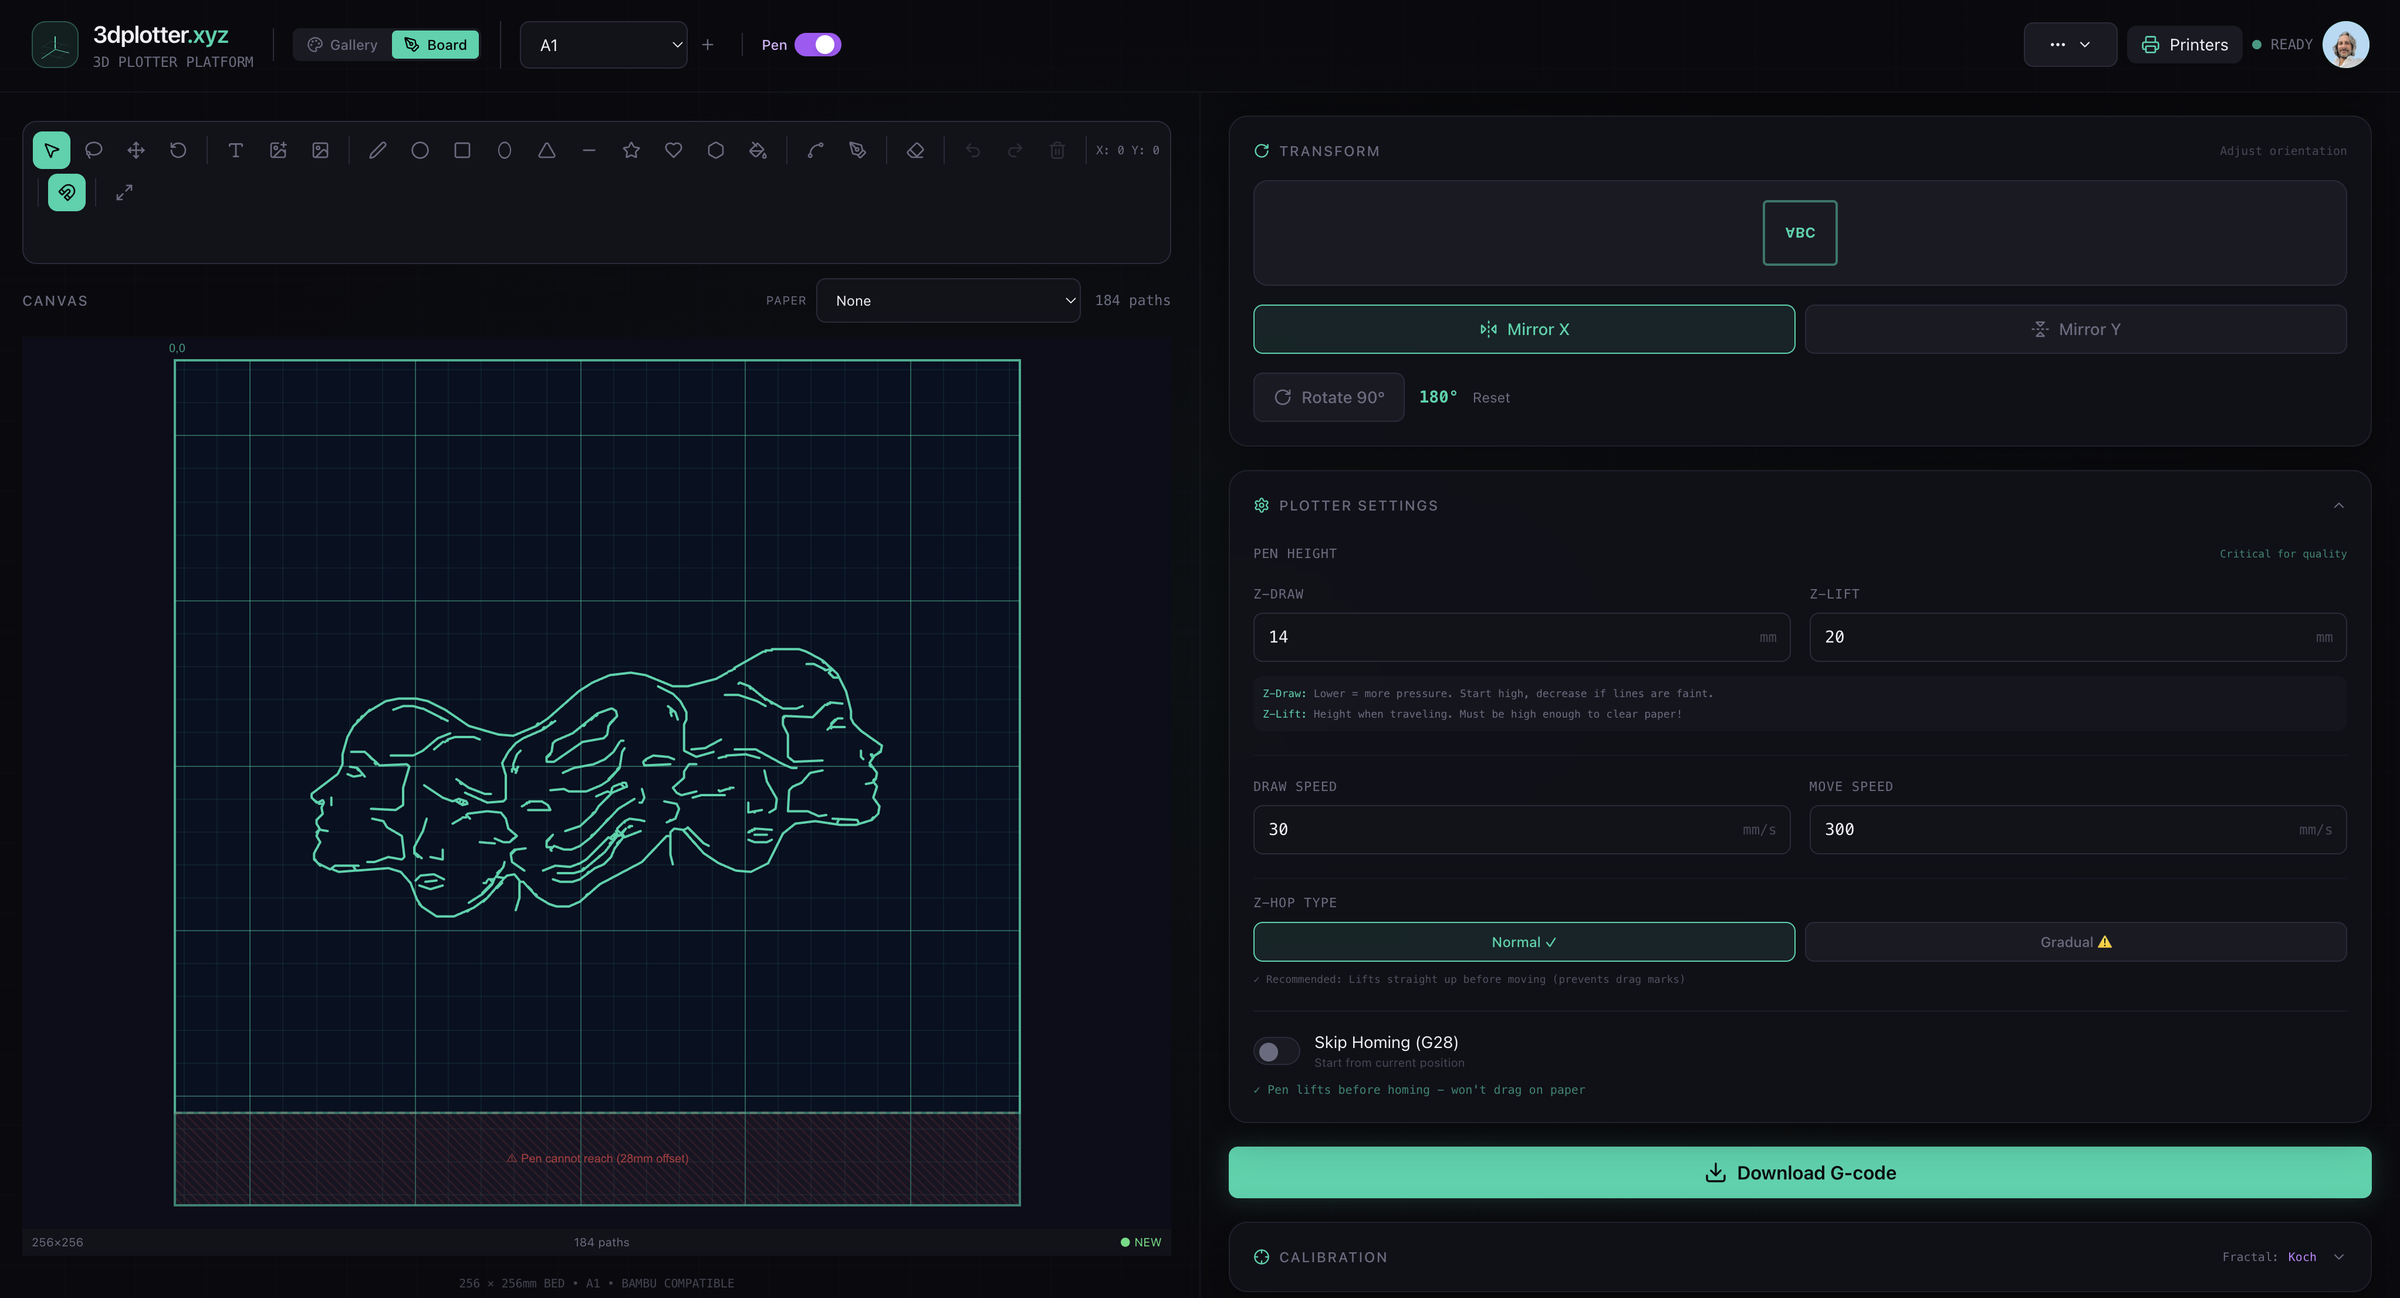Choose the star shape tool
2400x1298 pixels.
pos(631,150)
